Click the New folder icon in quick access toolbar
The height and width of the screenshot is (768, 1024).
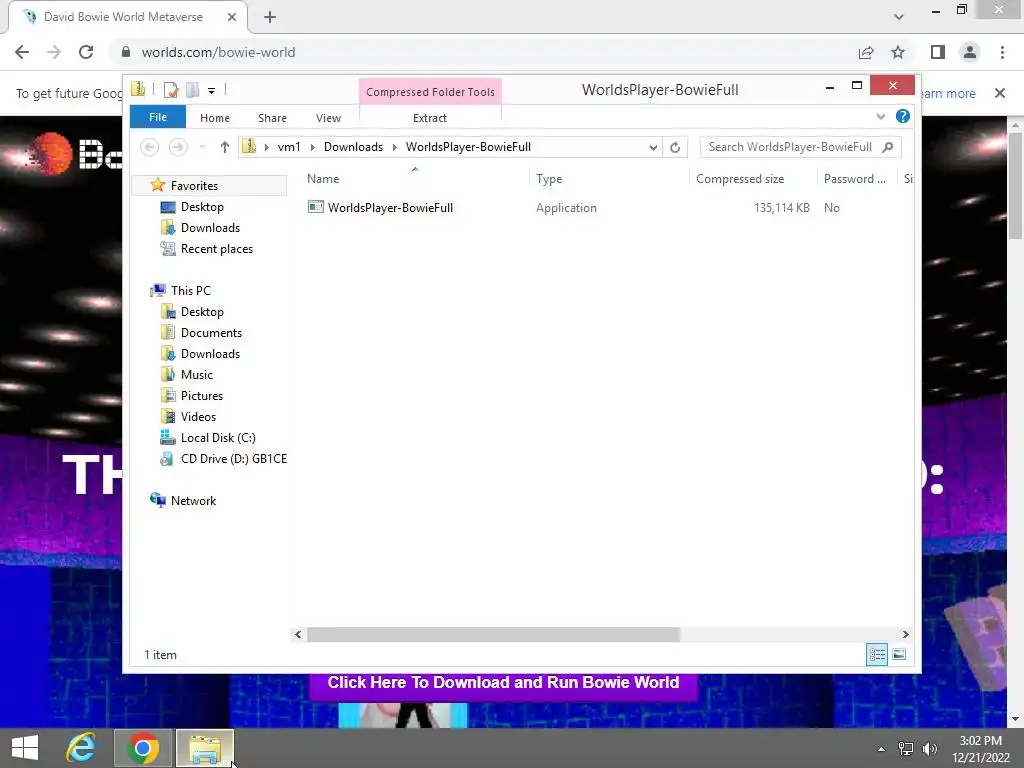pos(193,89)
